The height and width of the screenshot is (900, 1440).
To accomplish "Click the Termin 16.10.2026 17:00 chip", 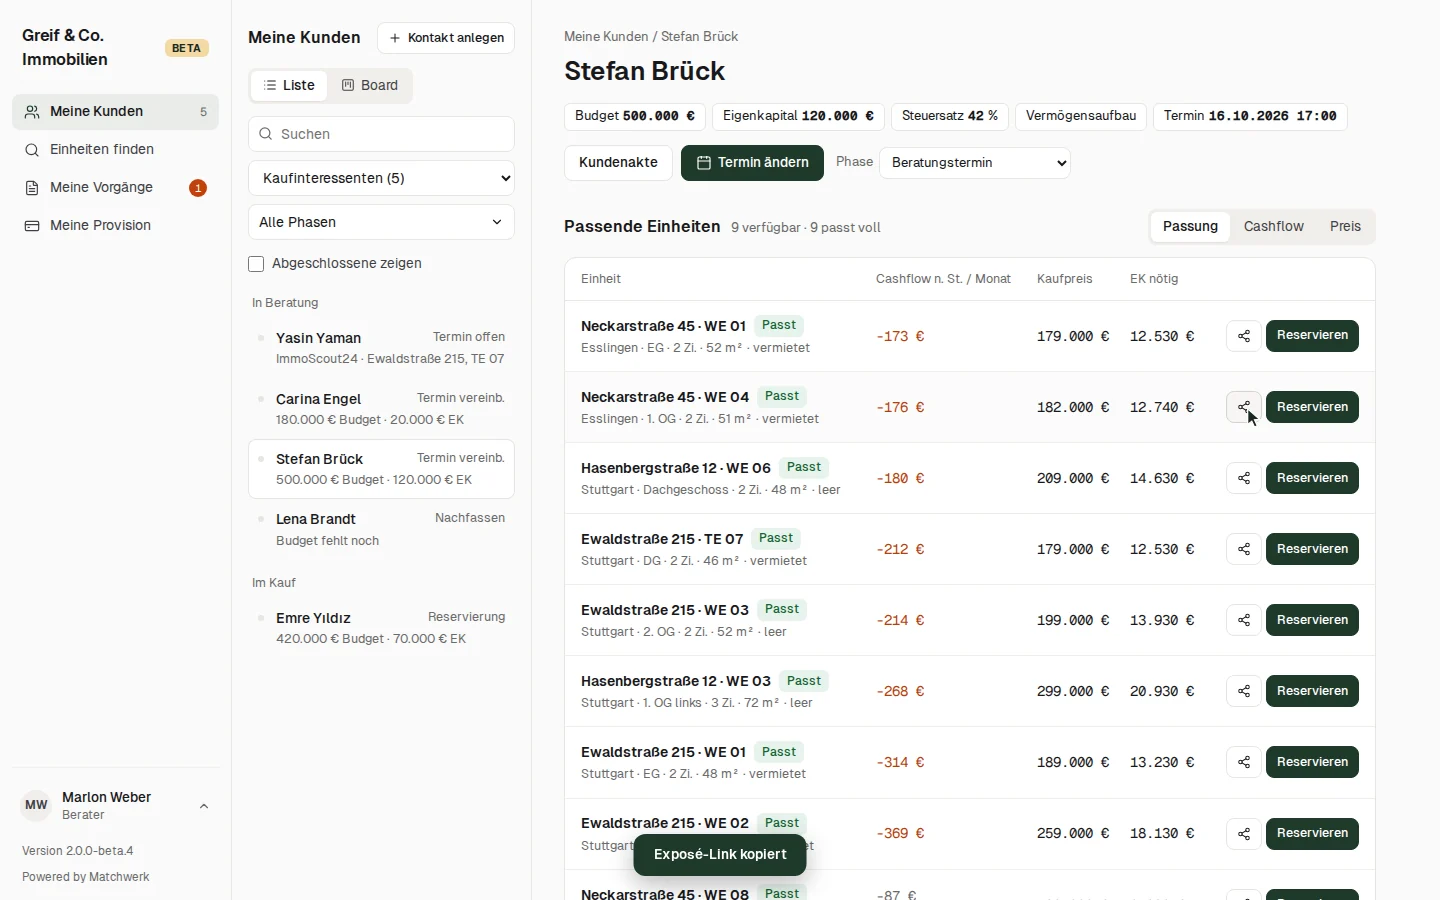I will (1250, 116).
